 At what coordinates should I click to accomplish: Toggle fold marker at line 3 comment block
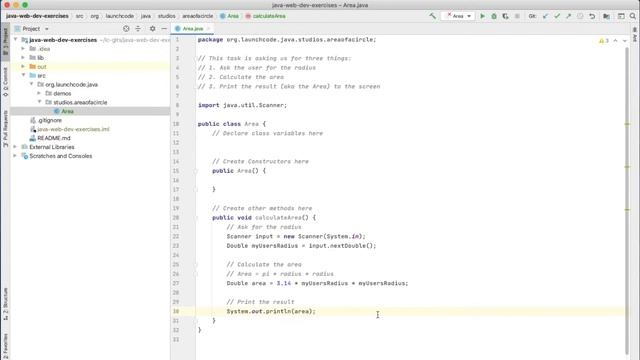click(196, 58)
